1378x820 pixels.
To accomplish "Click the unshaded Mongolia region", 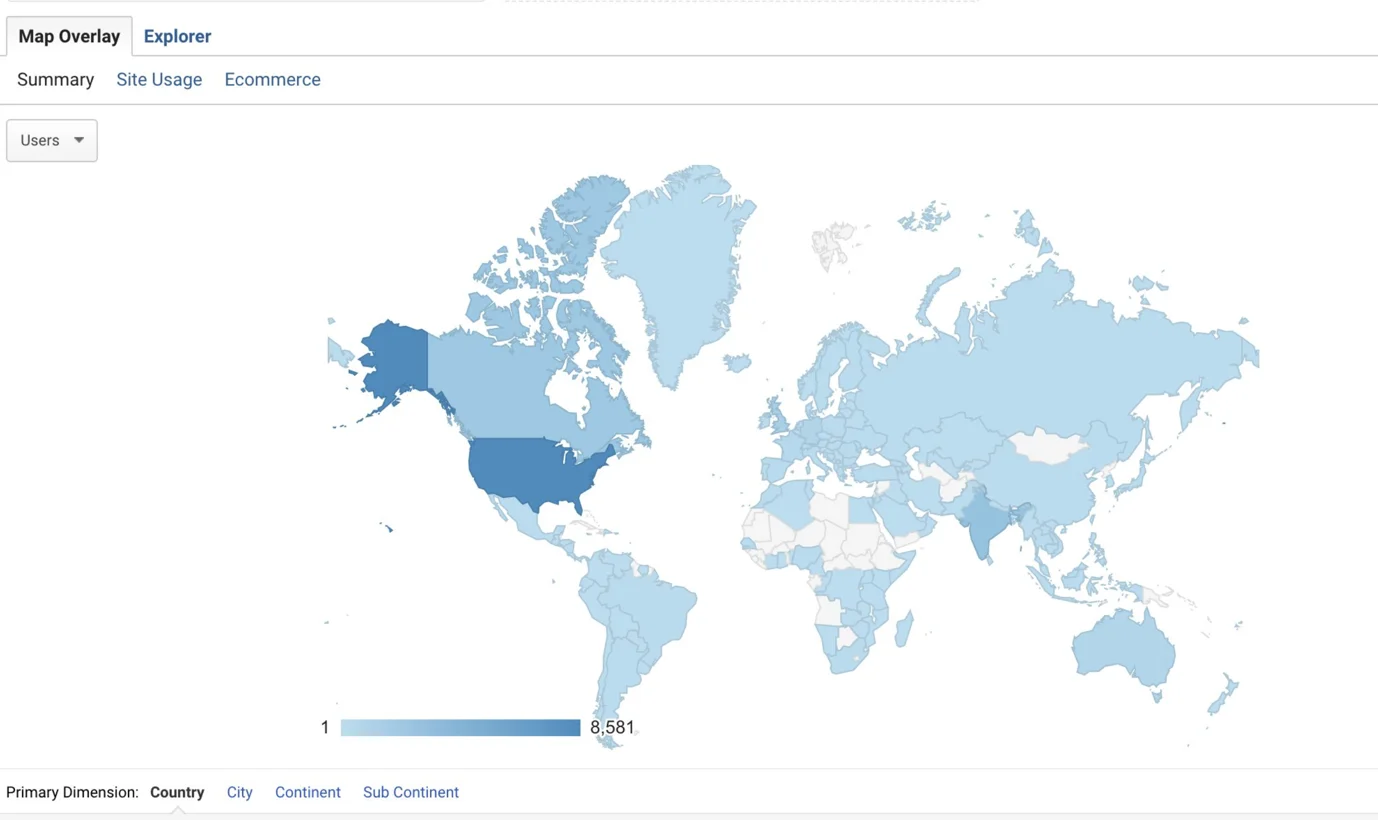I will (x=1048, y=445).
